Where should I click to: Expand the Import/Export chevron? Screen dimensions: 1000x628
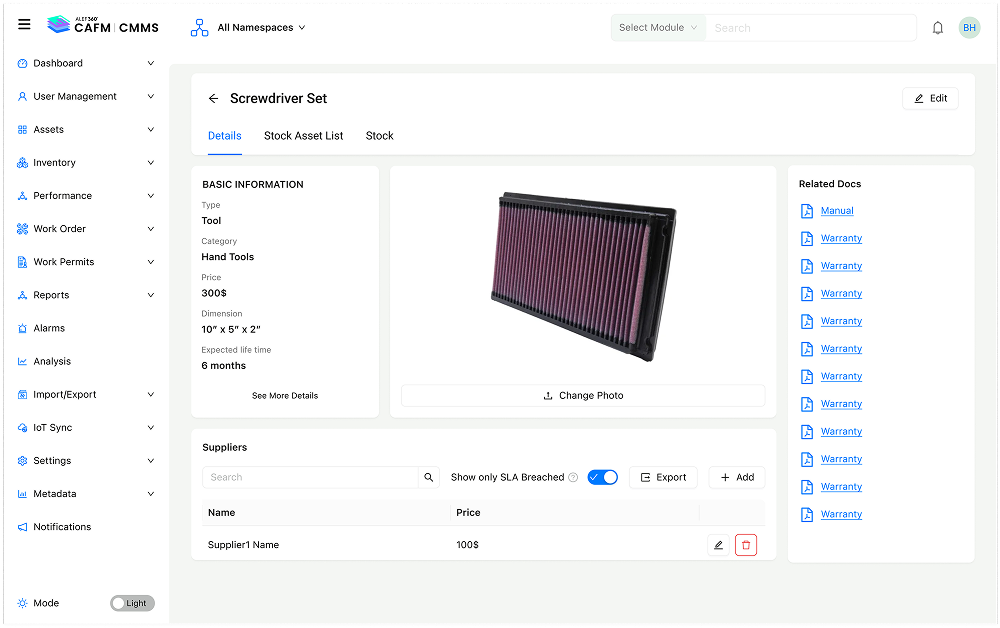pos(151,395)
